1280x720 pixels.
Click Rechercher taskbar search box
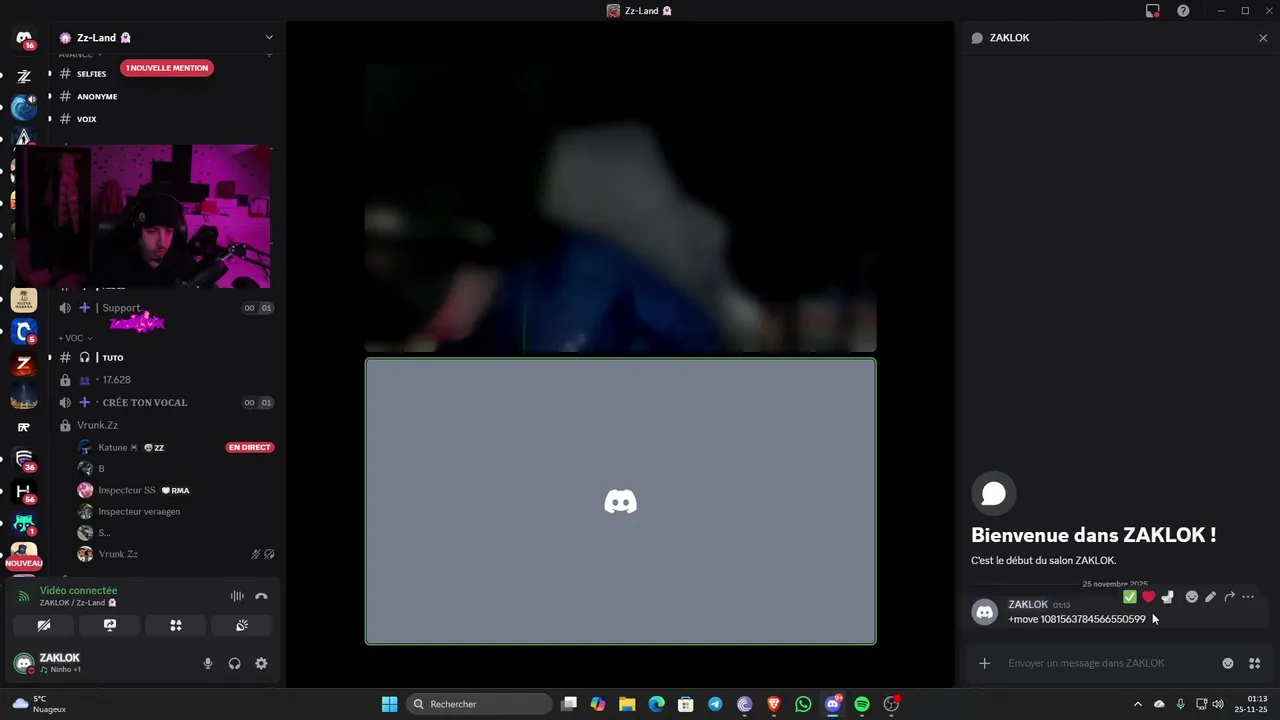point(481,704)
